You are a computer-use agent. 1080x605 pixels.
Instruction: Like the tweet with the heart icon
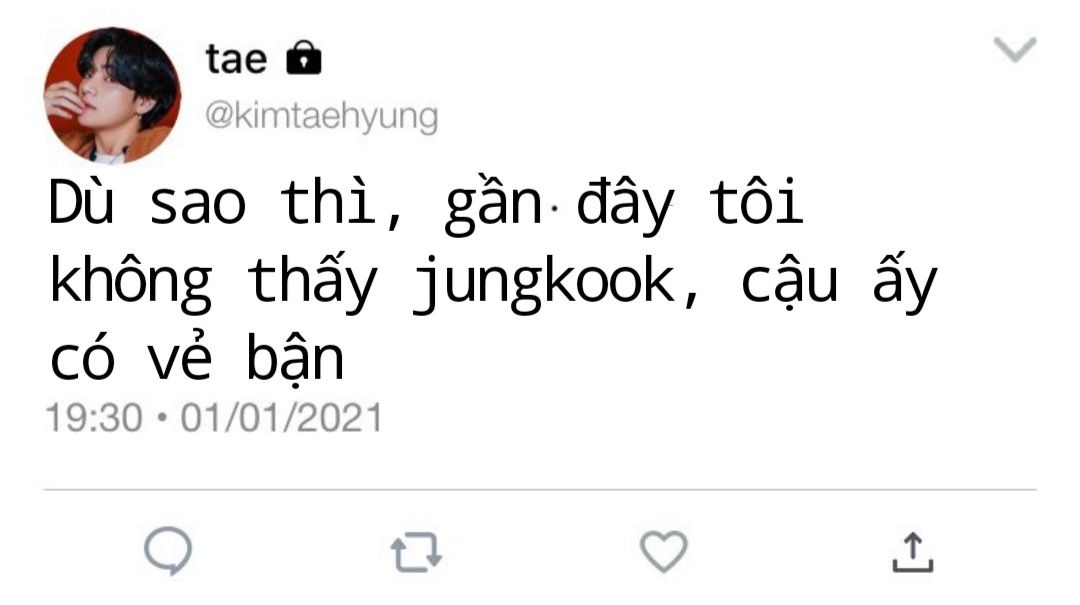664,551
